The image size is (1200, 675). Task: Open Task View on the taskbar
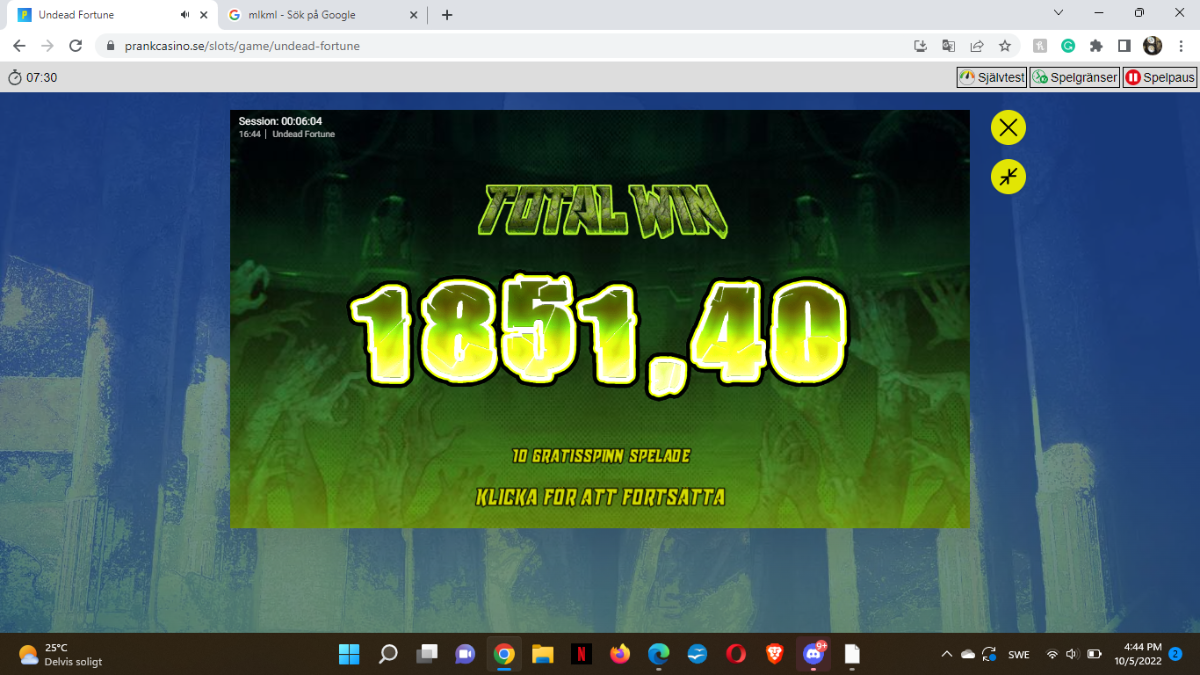(x=427, y=654)
